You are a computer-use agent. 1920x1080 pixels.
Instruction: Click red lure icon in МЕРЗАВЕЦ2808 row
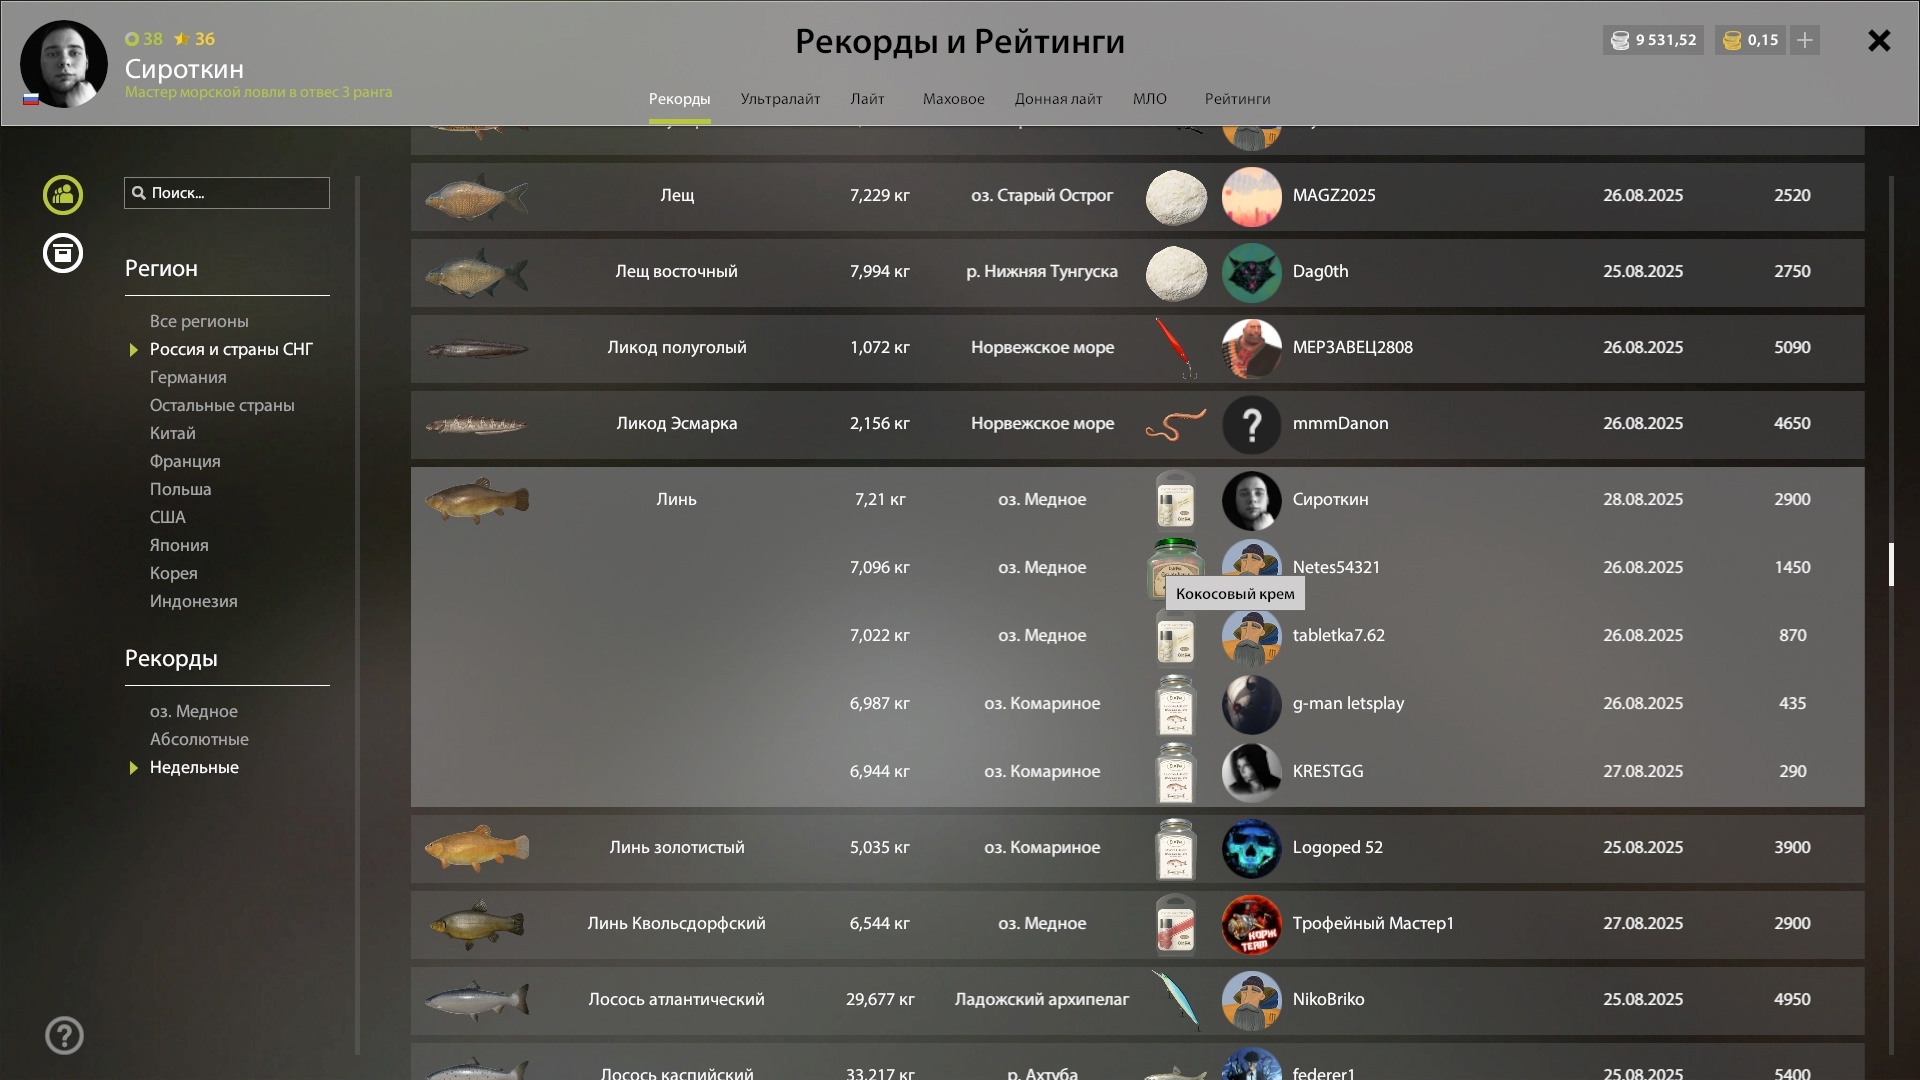(x=1176, y=348)
